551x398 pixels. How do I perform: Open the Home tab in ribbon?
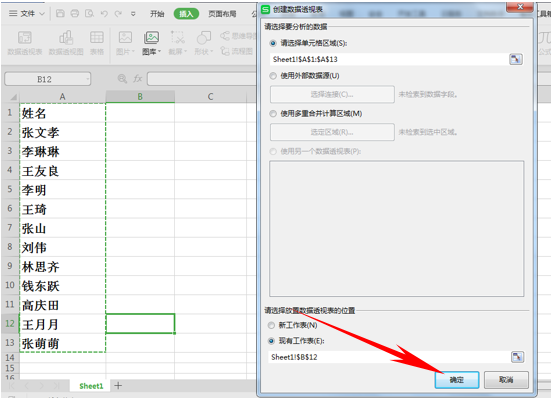tap(157, 14)
